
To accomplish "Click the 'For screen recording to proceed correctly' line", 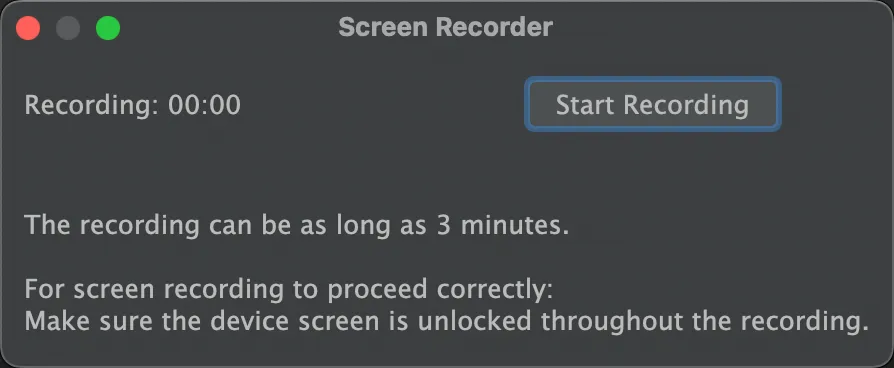I will tap(289, 290).
